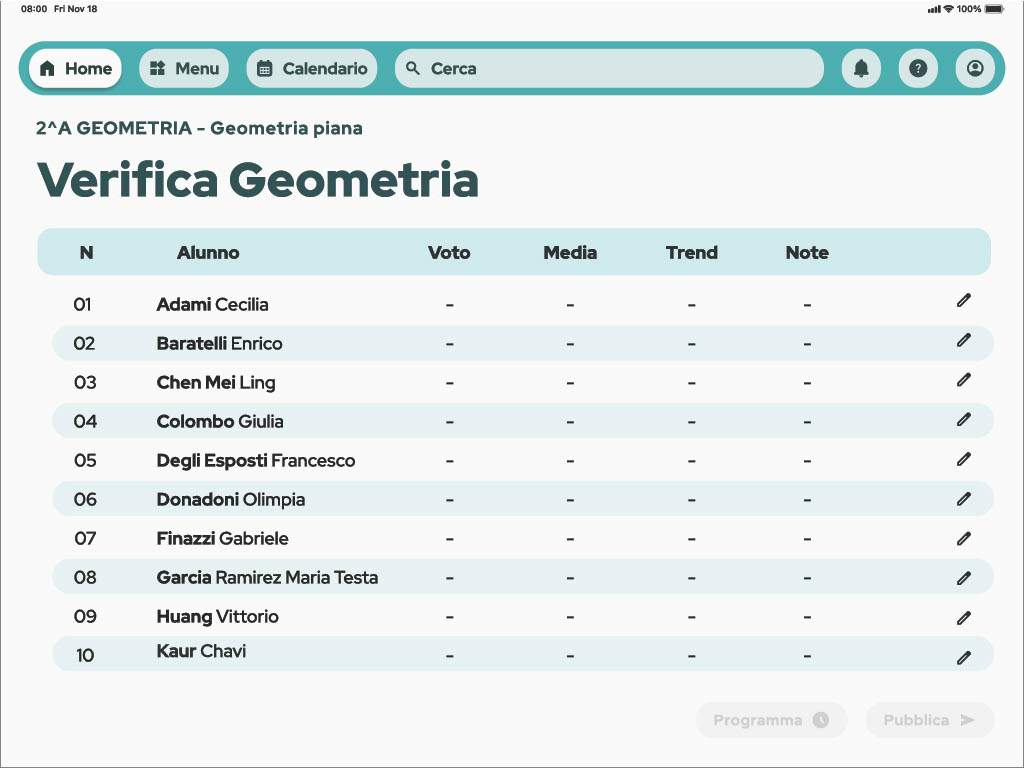Switch to the Calendario tab

point(312,69)
